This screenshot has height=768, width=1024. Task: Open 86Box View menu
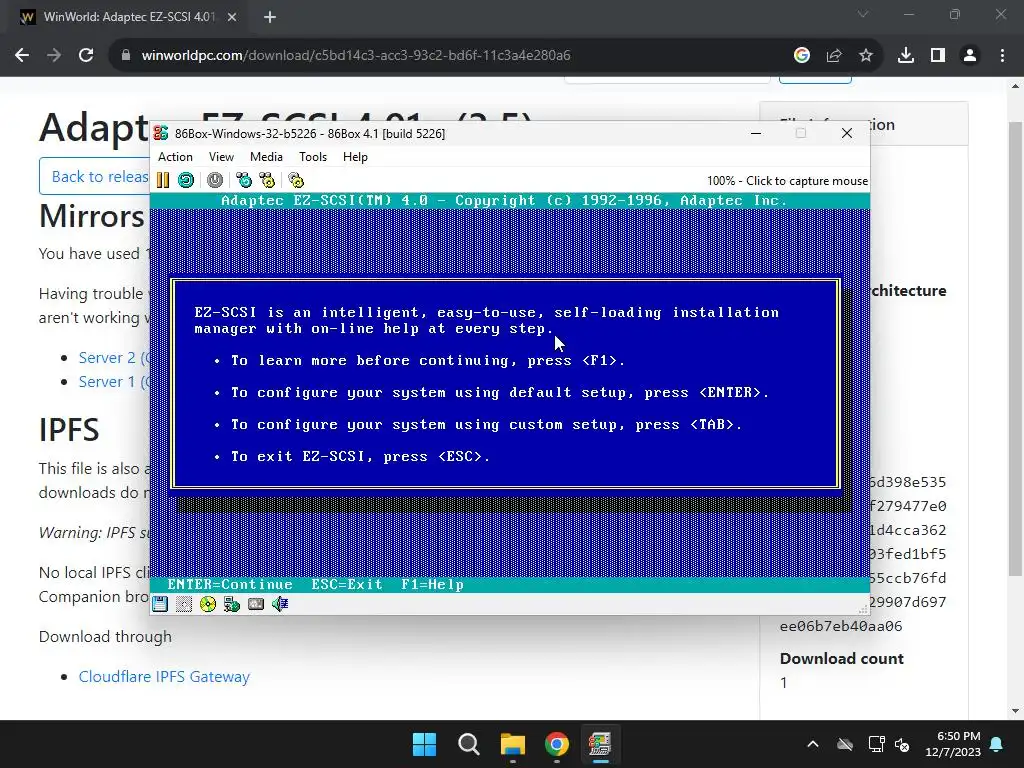(221, 157)
